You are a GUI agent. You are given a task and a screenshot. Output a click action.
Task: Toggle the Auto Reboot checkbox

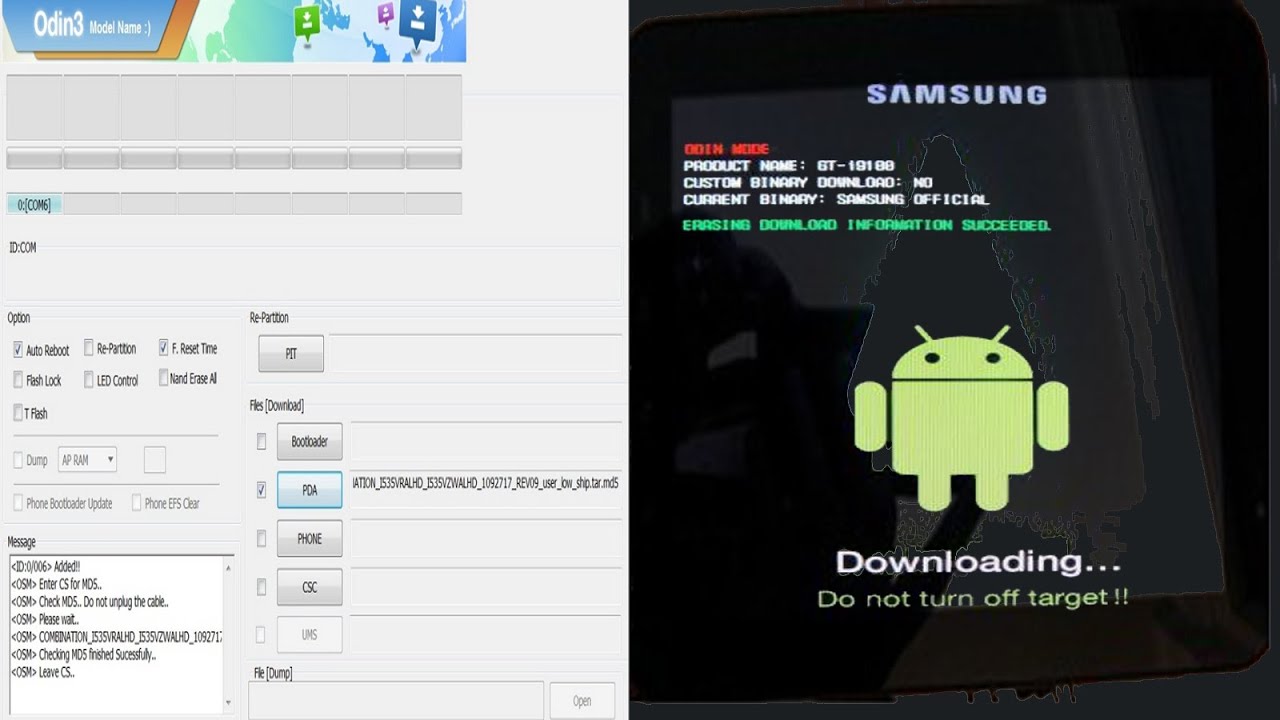(18, 350)
